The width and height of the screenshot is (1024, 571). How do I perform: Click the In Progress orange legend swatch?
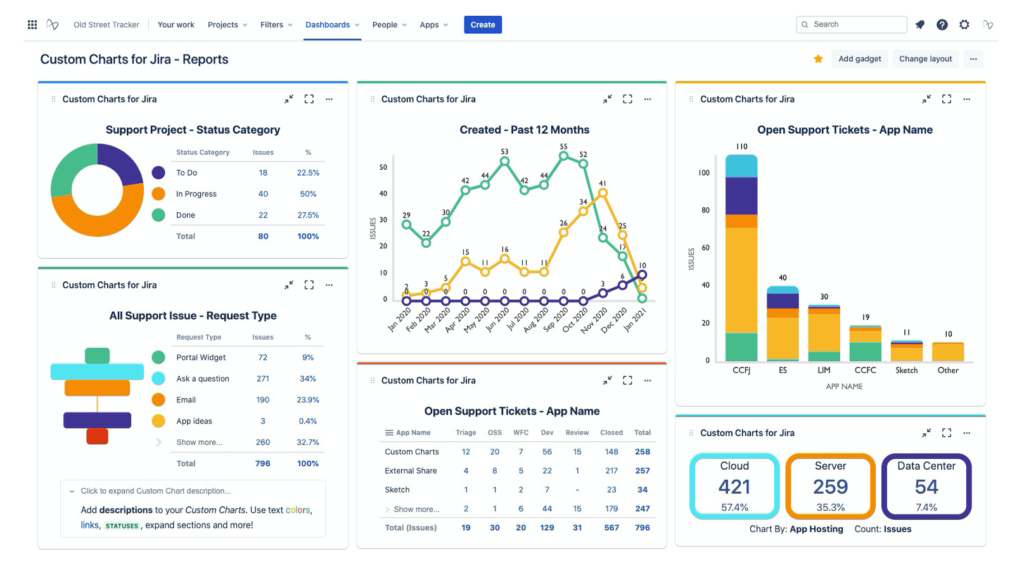[x=158, y=194]
